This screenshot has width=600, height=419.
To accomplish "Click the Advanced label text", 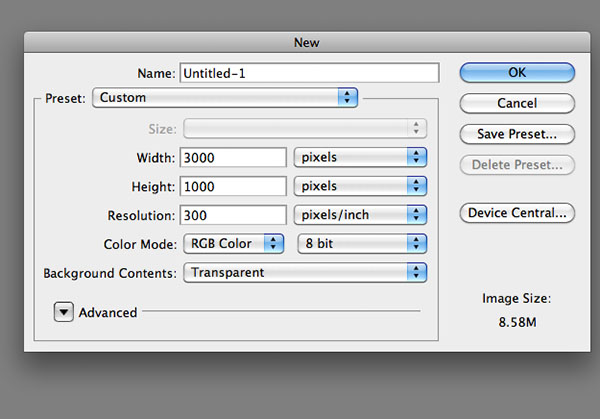I will pos(108,313).
